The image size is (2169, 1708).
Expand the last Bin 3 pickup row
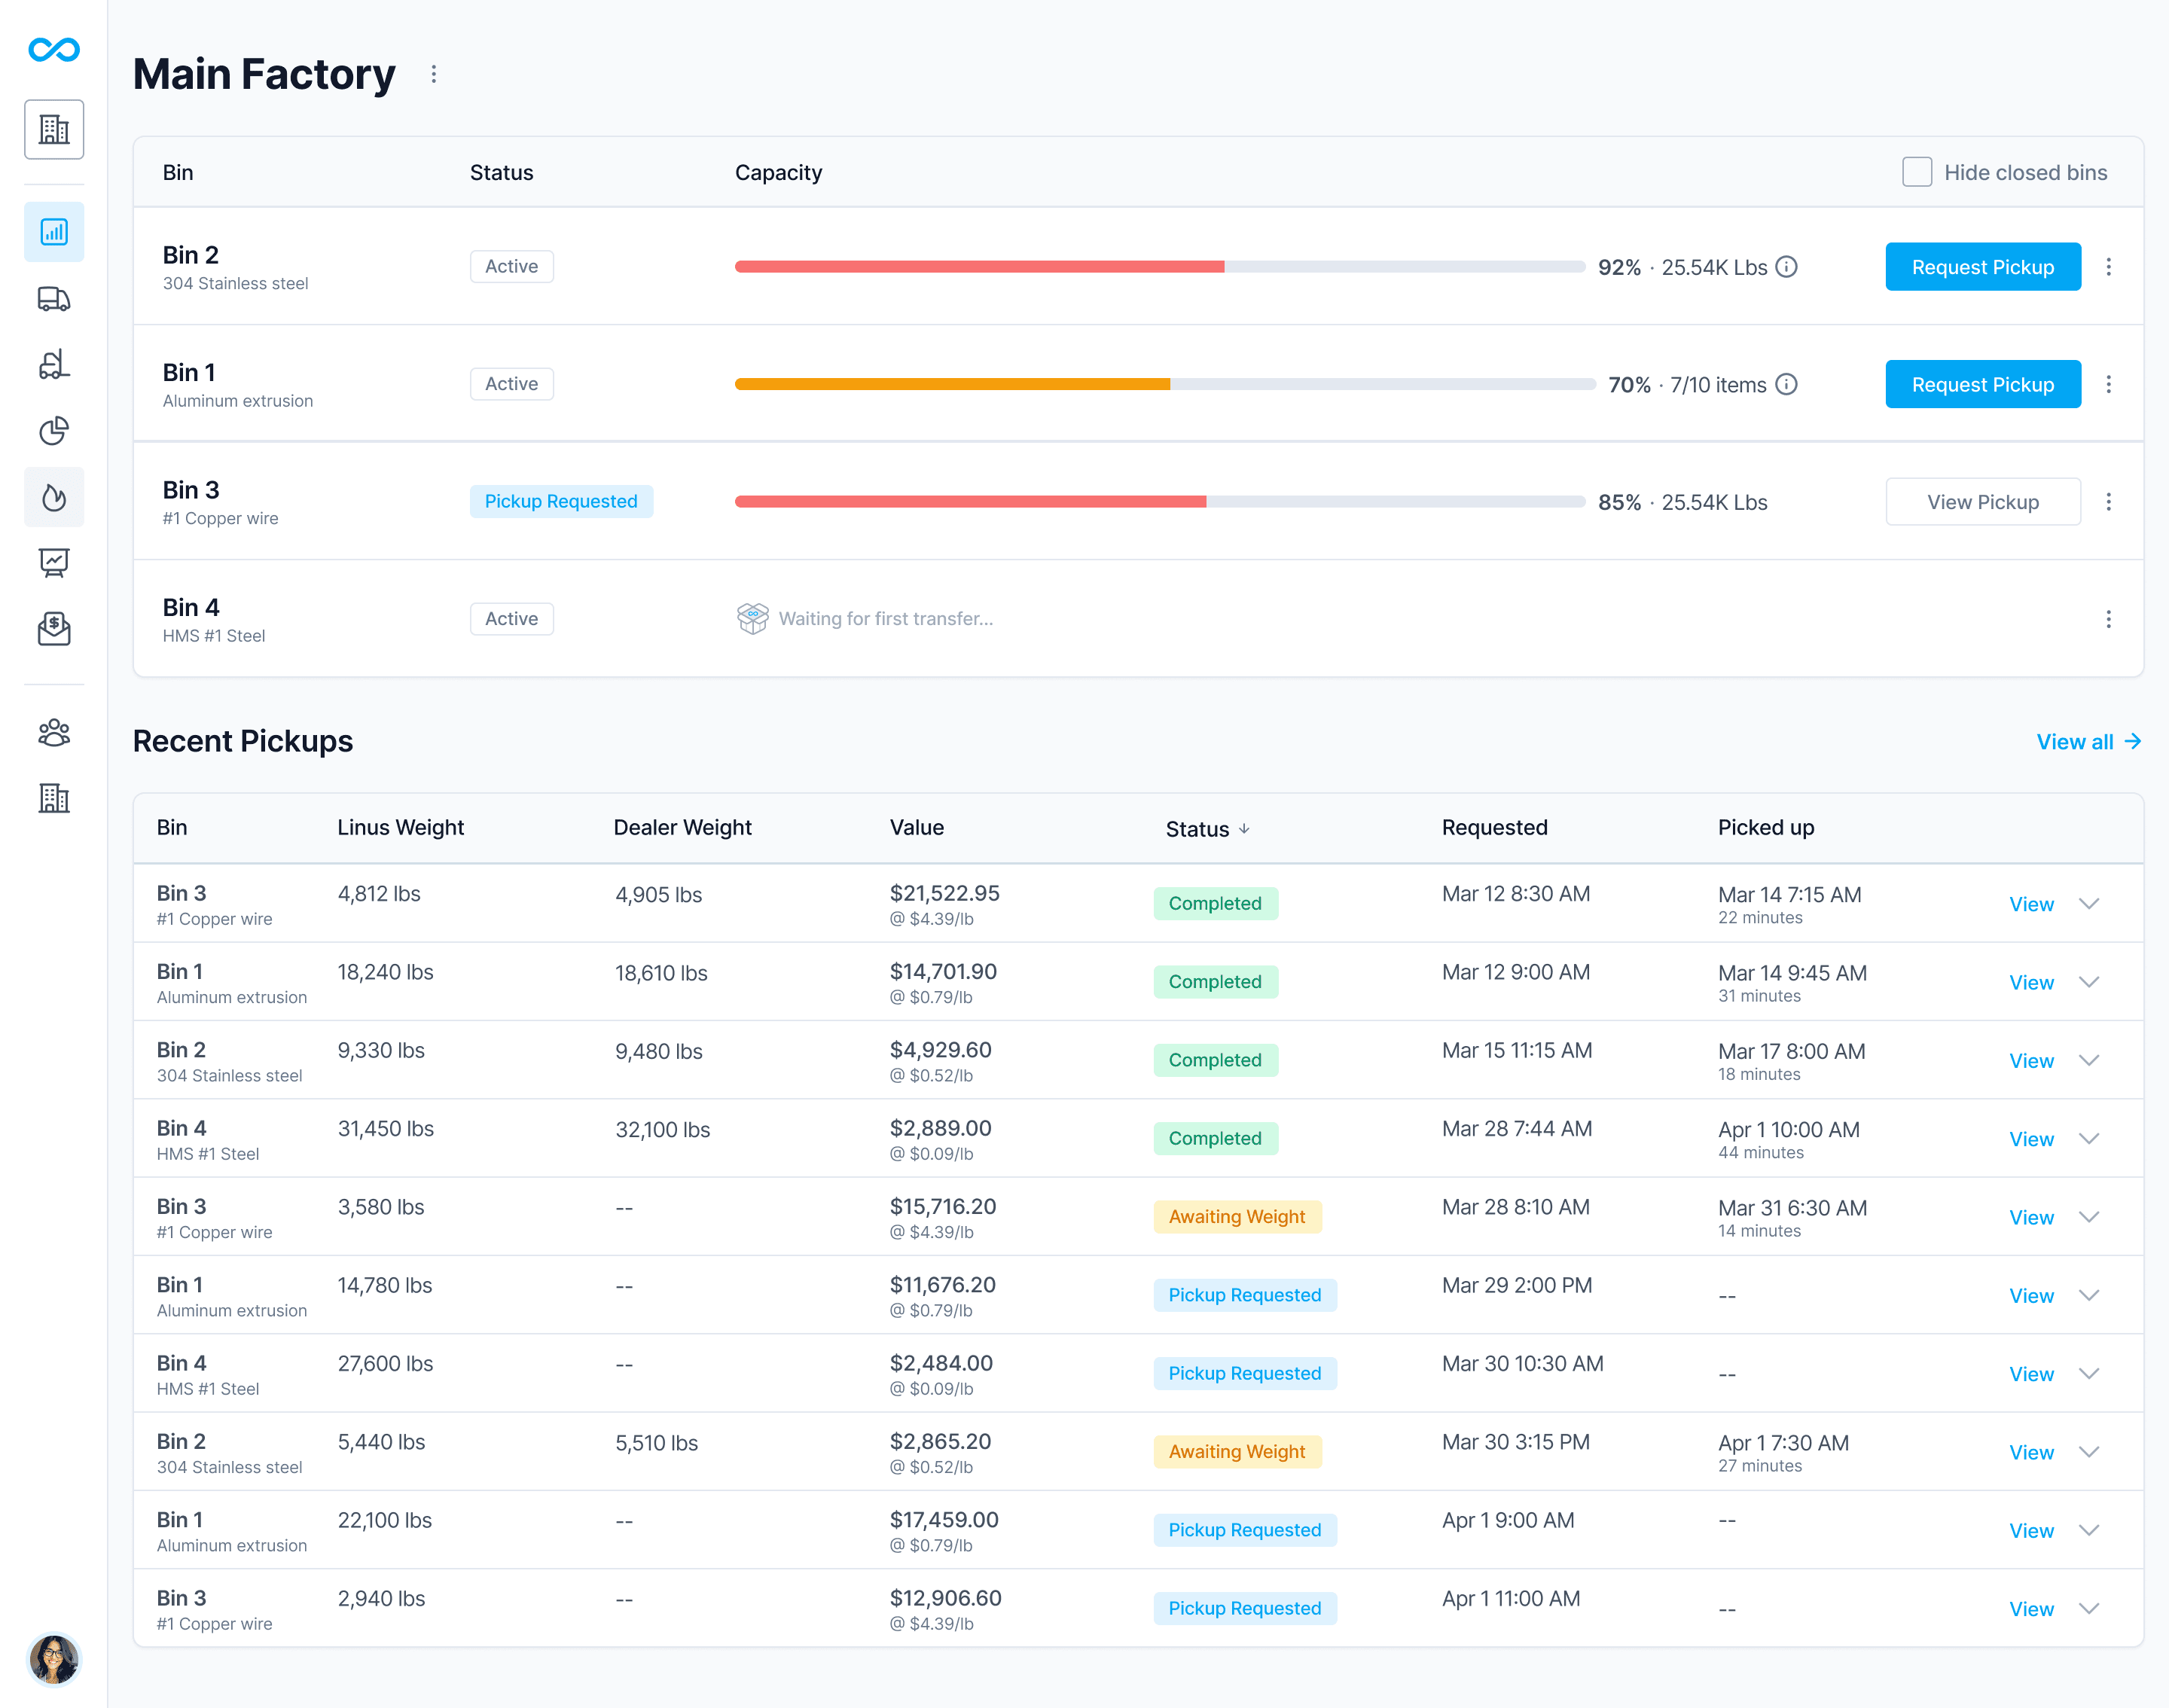tap(2088, 1609)
